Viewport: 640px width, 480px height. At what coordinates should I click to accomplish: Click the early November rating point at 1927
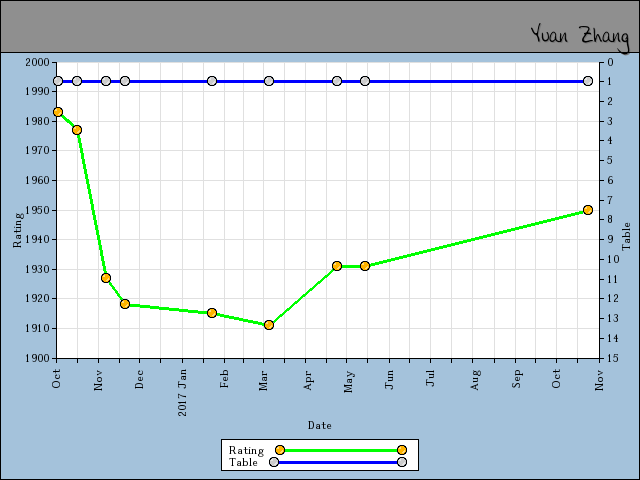106,278
